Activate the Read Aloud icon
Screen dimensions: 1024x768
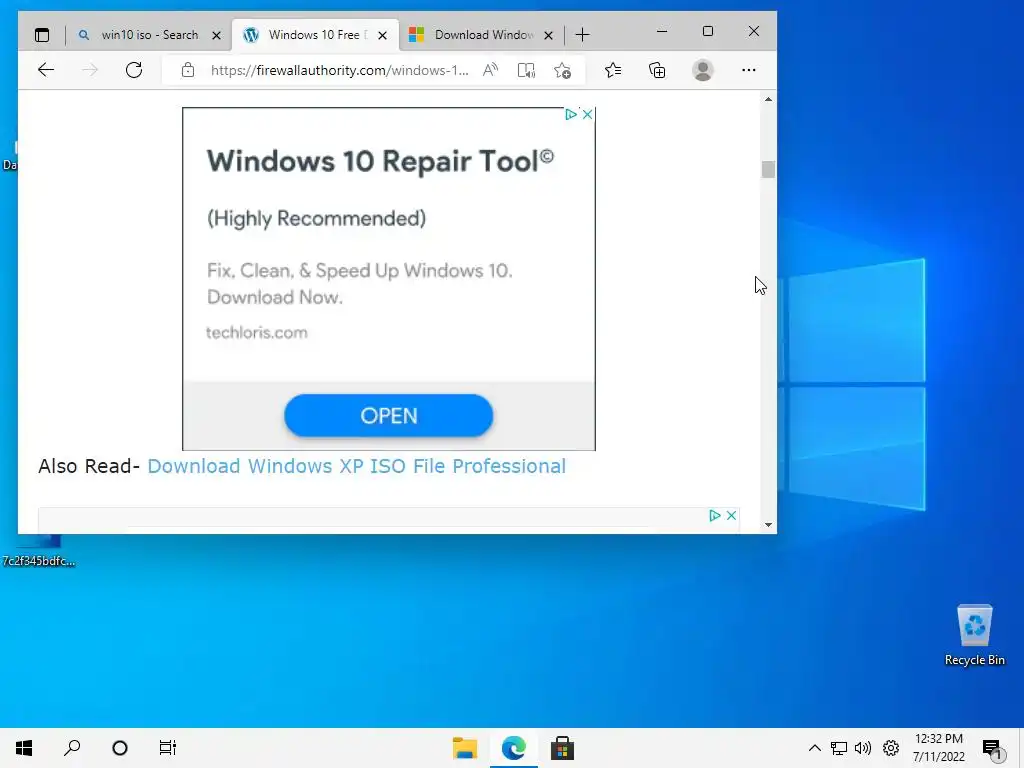(490, 70)
